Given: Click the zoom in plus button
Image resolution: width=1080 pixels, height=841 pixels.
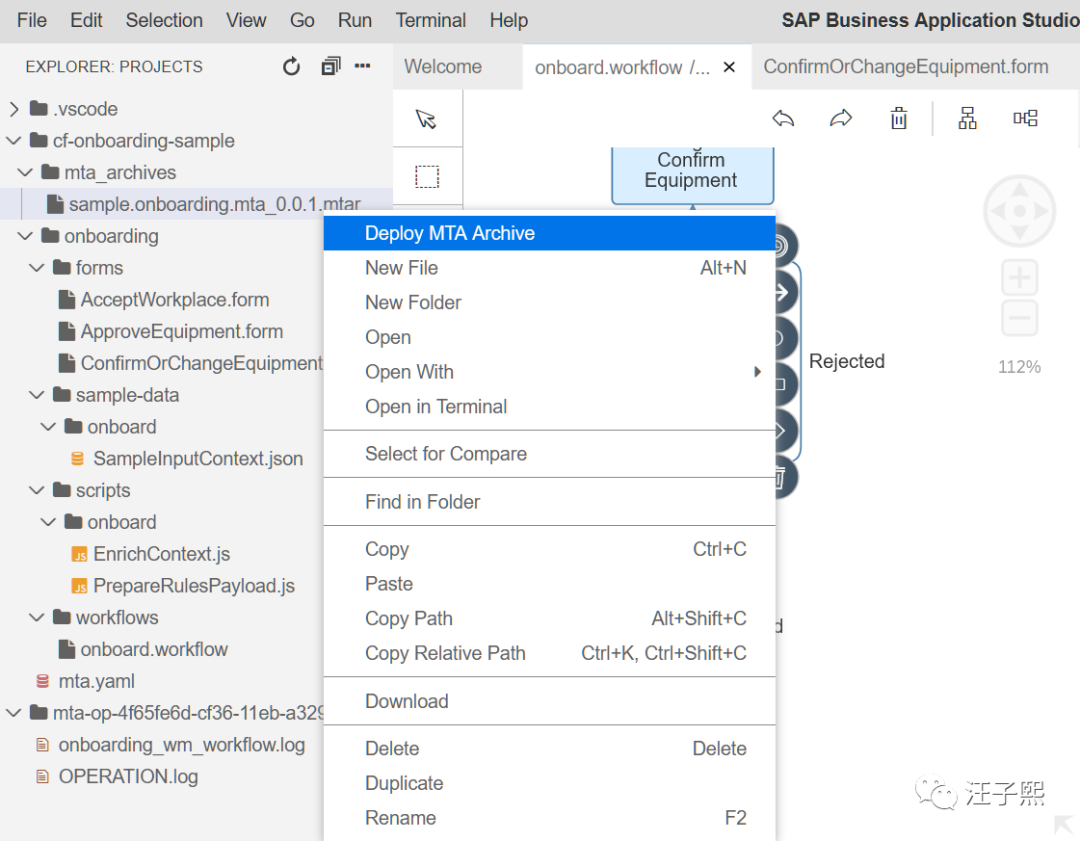Looking at the screenshot, I should point(1019,278).
